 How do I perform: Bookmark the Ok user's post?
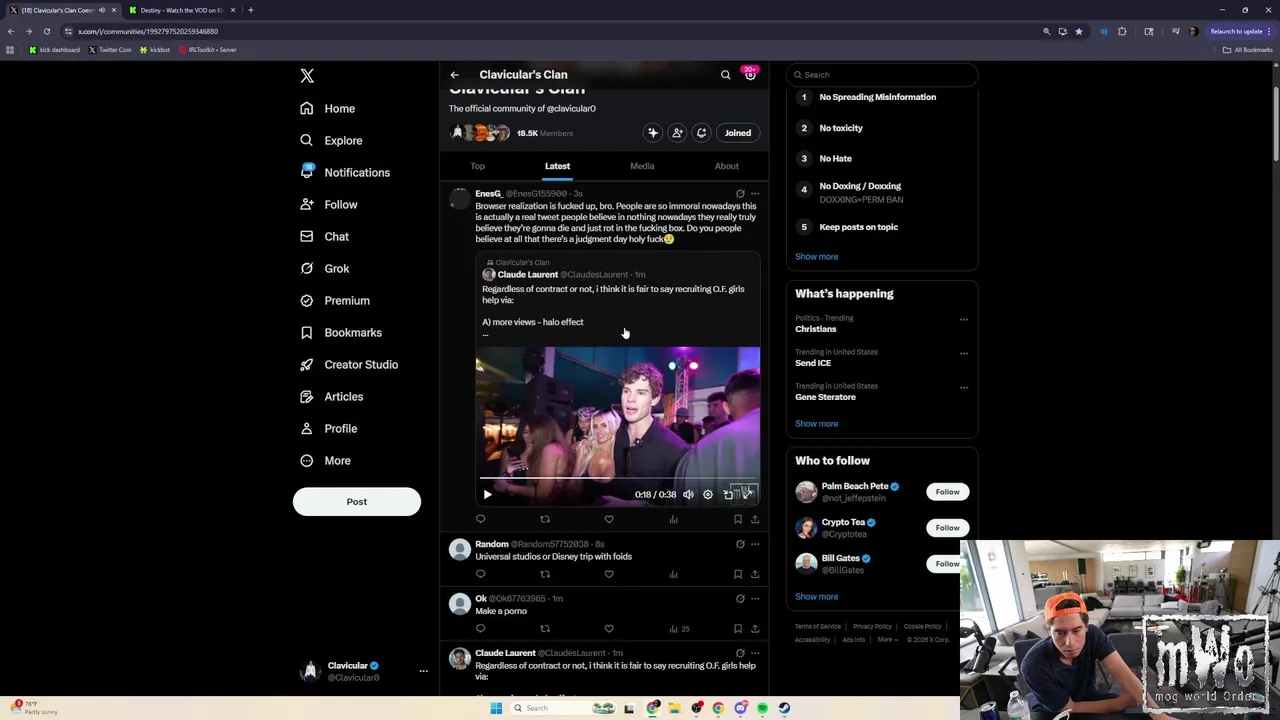click(x=738, y=629)
